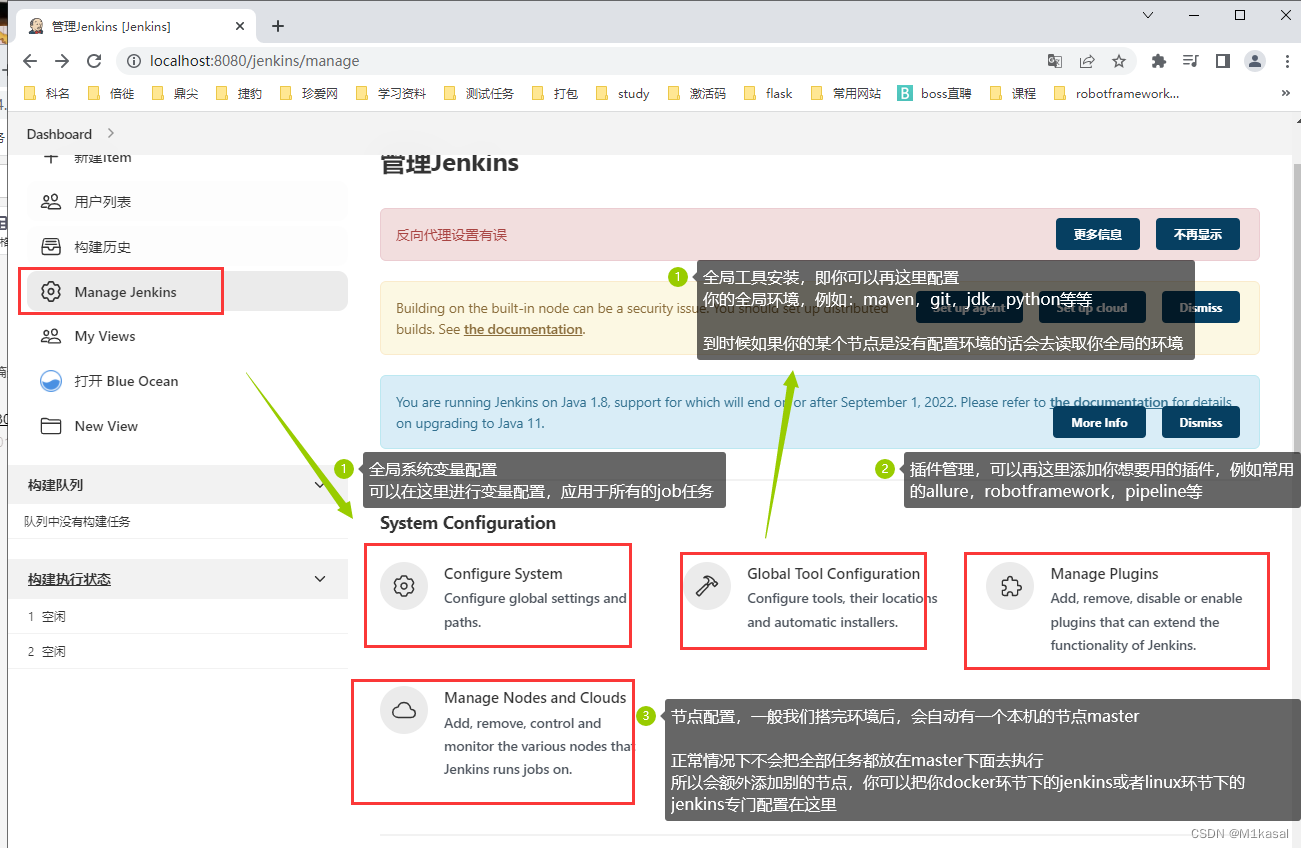Open the Chrome profile avatar
This screenshot has width=1304, height=848.
pos(1254,61)
